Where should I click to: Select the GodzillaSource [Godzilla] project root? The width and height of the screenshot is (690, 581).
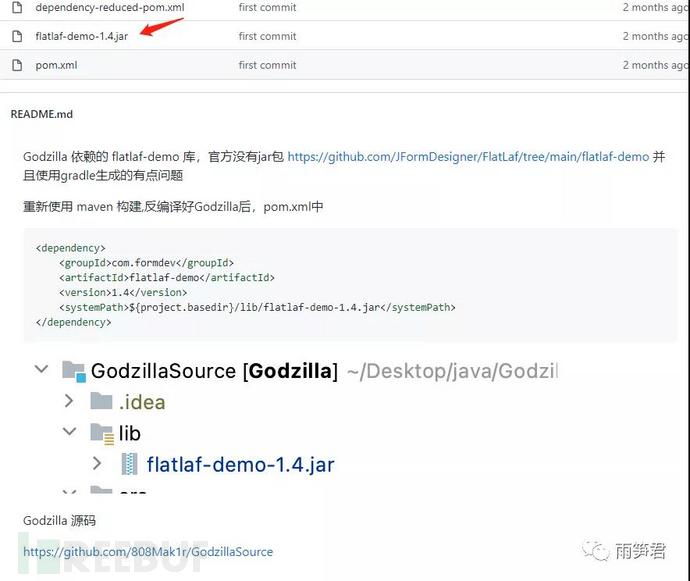pos(214,371)
